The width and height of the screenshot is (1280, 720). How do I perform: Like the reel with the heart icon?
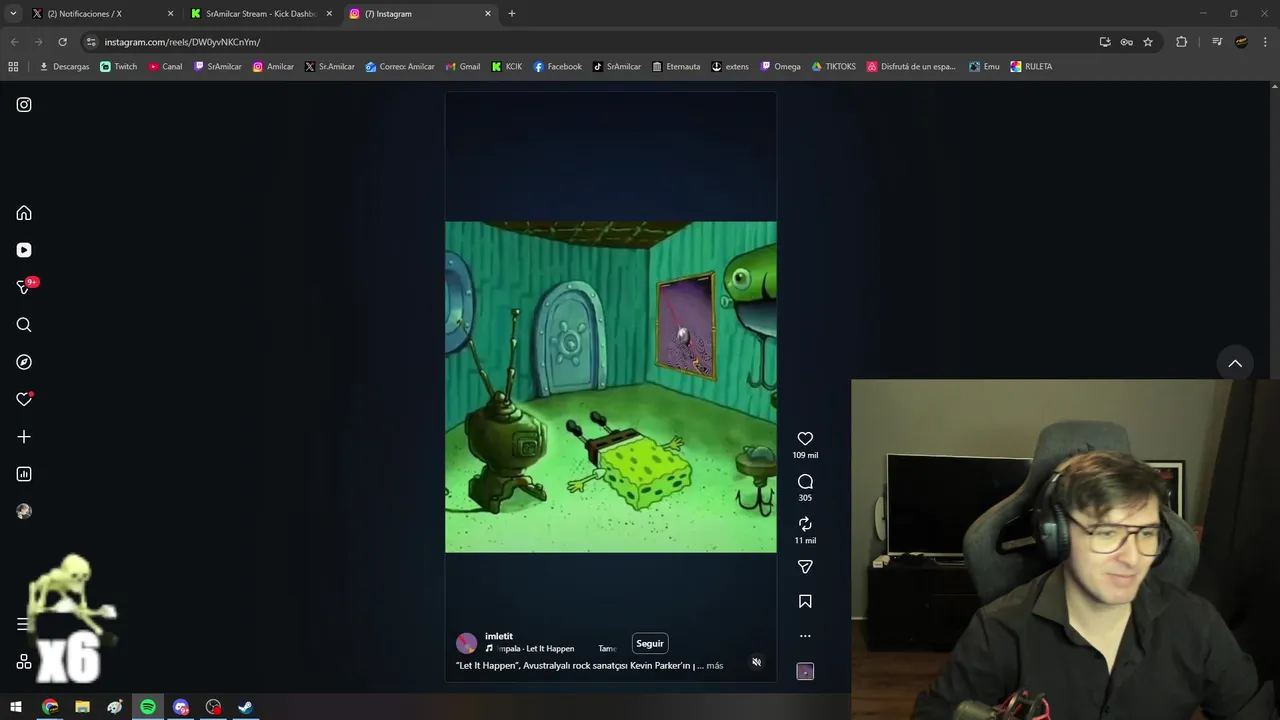805,438
